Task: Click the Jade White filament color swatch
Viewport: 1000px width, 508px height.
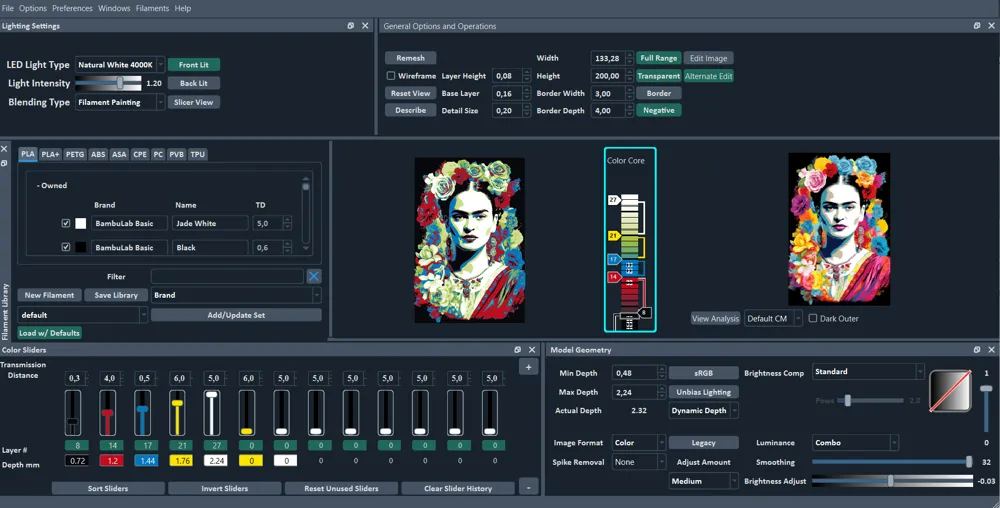Action: click(x=81, y=224)
